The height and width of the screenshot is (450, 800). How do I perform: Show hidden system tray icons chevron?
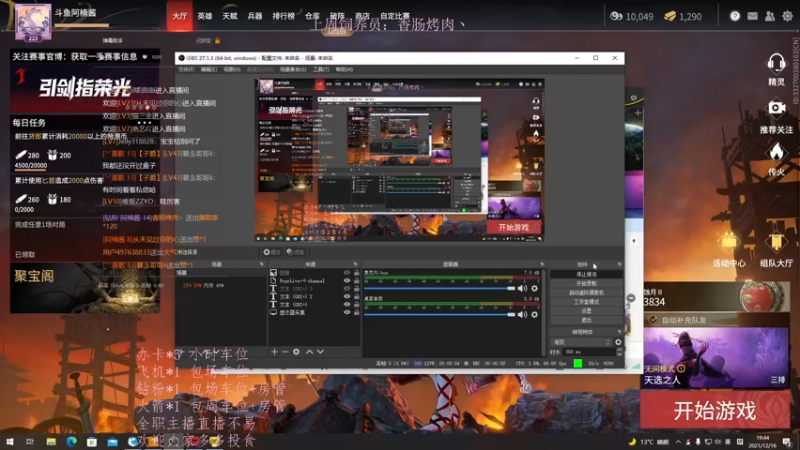click(678, 442)
